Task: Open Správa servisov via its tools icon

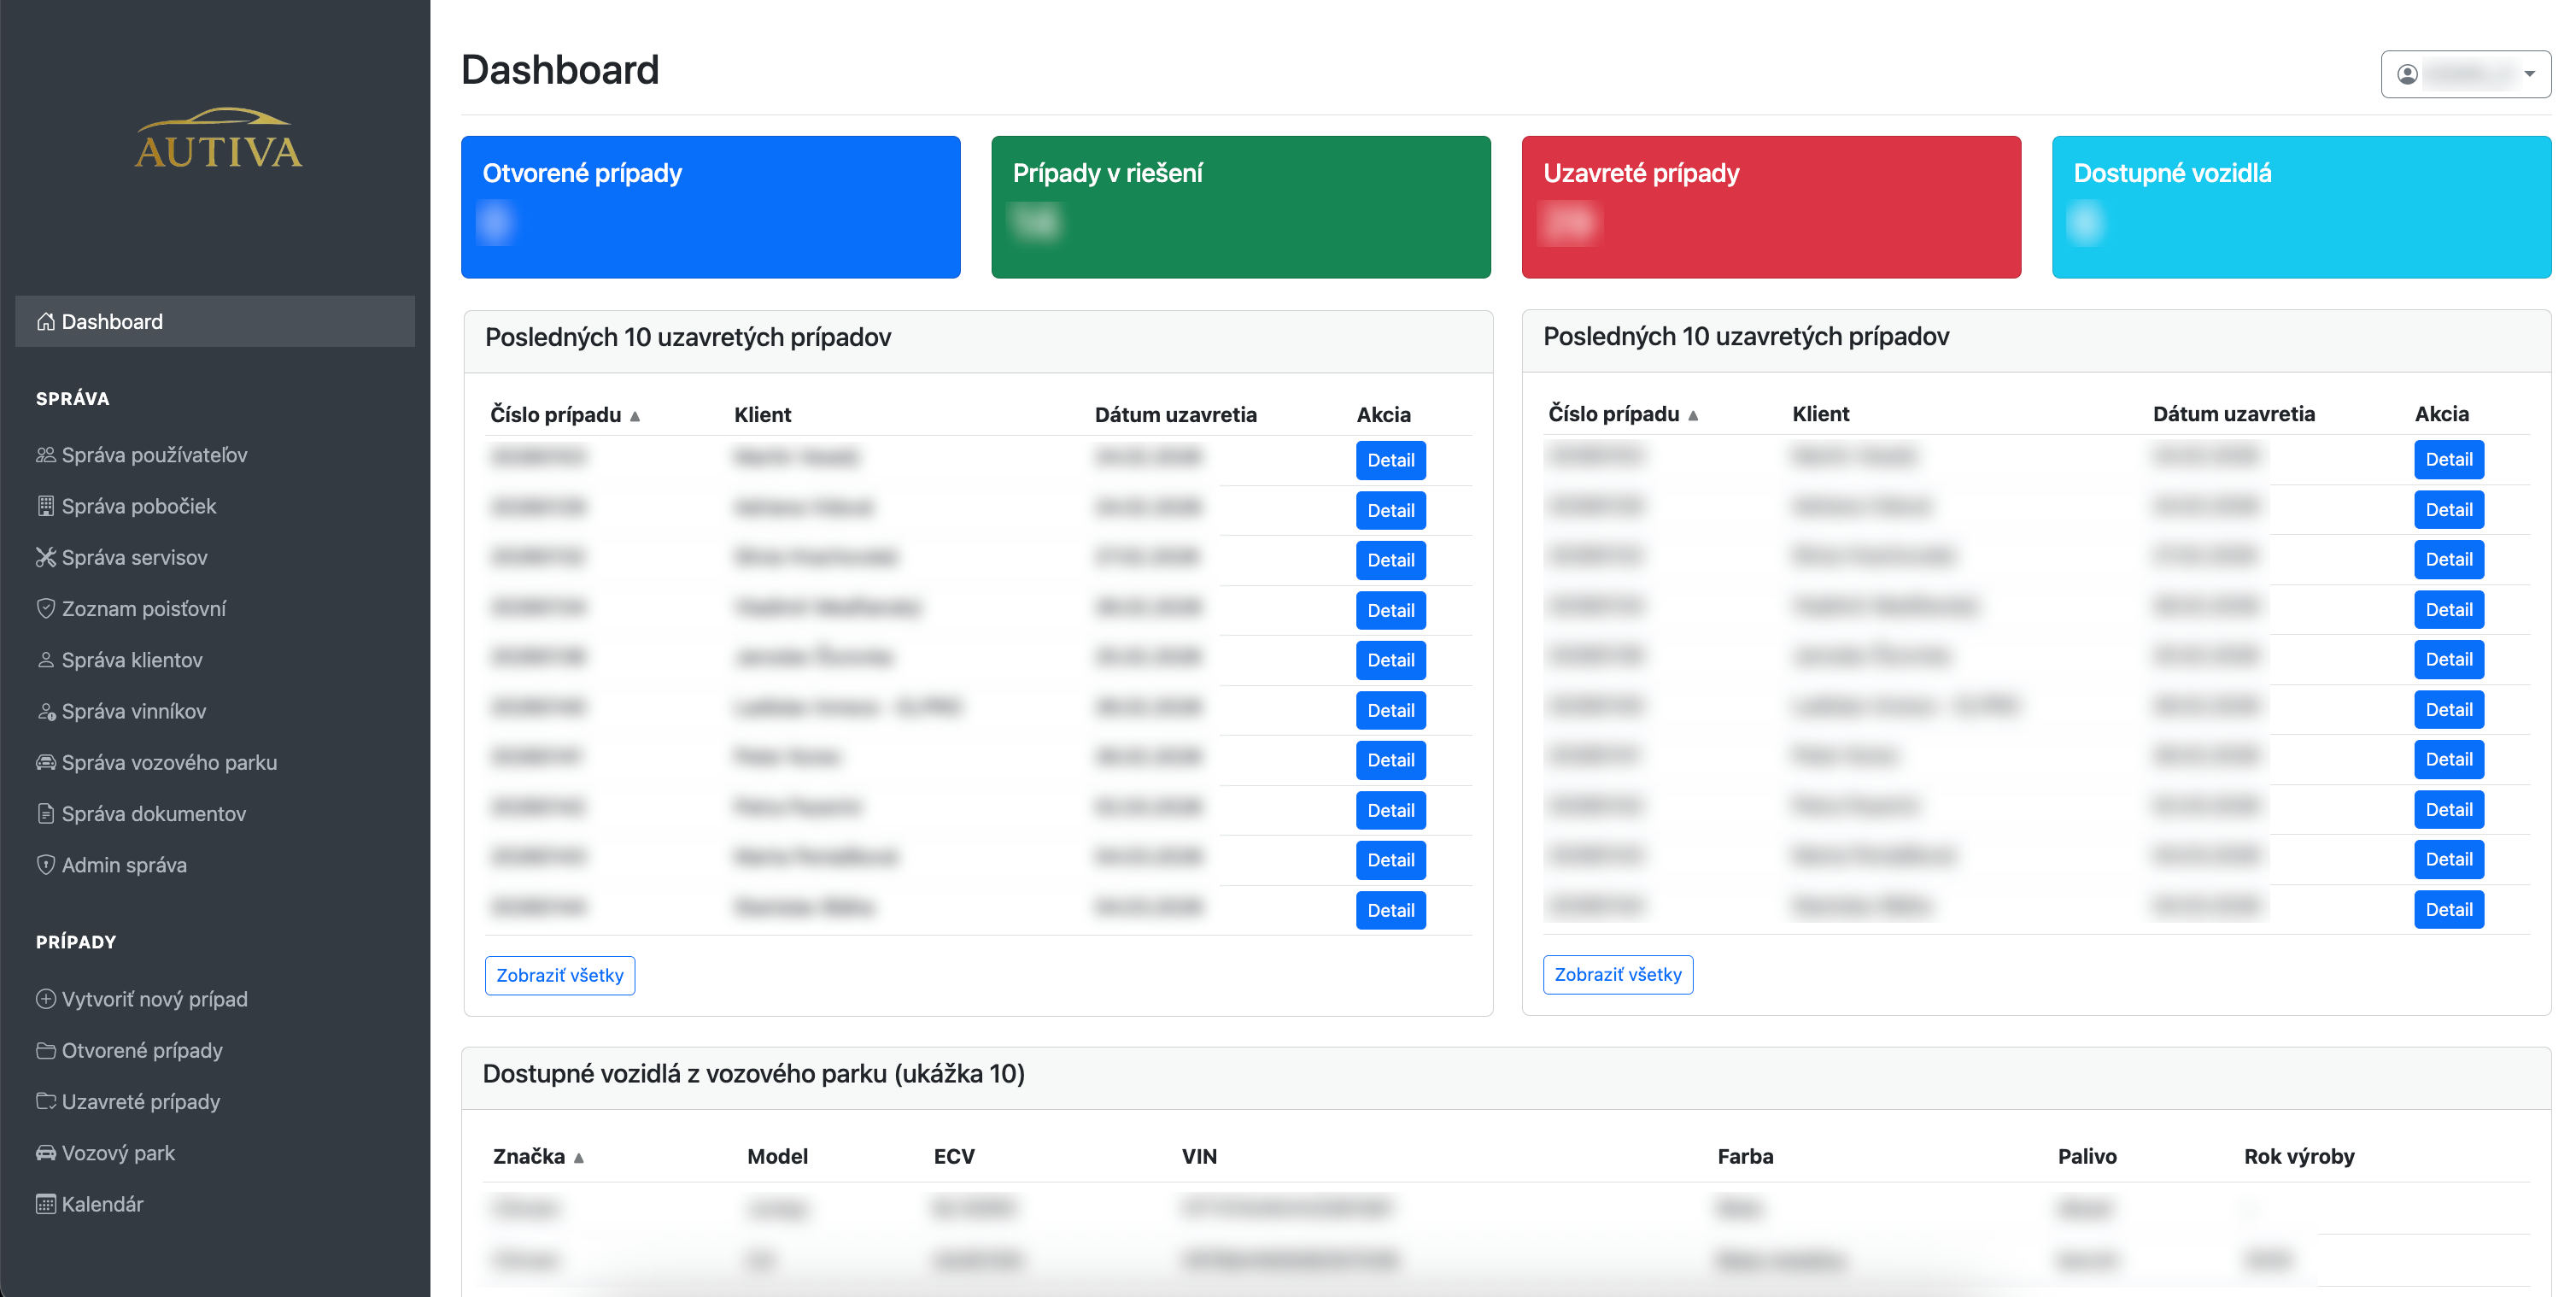Action: click(46, 557)
